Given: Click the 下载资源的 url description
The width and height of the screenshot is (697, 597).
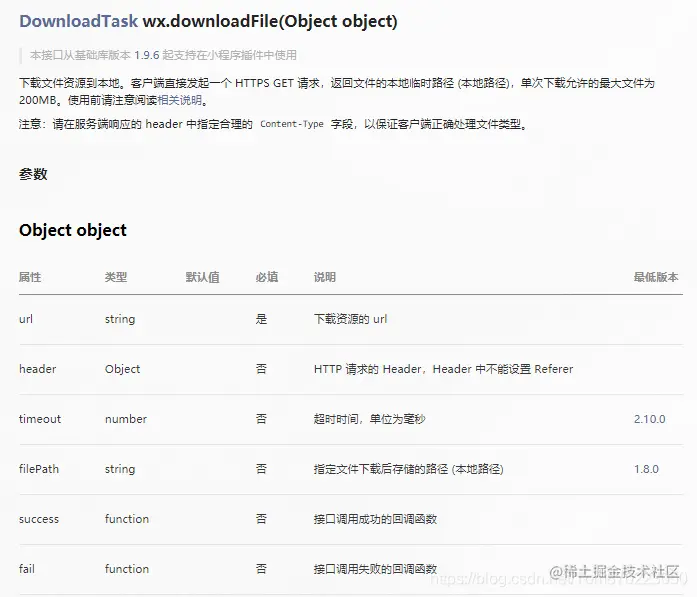Looking at the screenshot, I should point(351,319).
